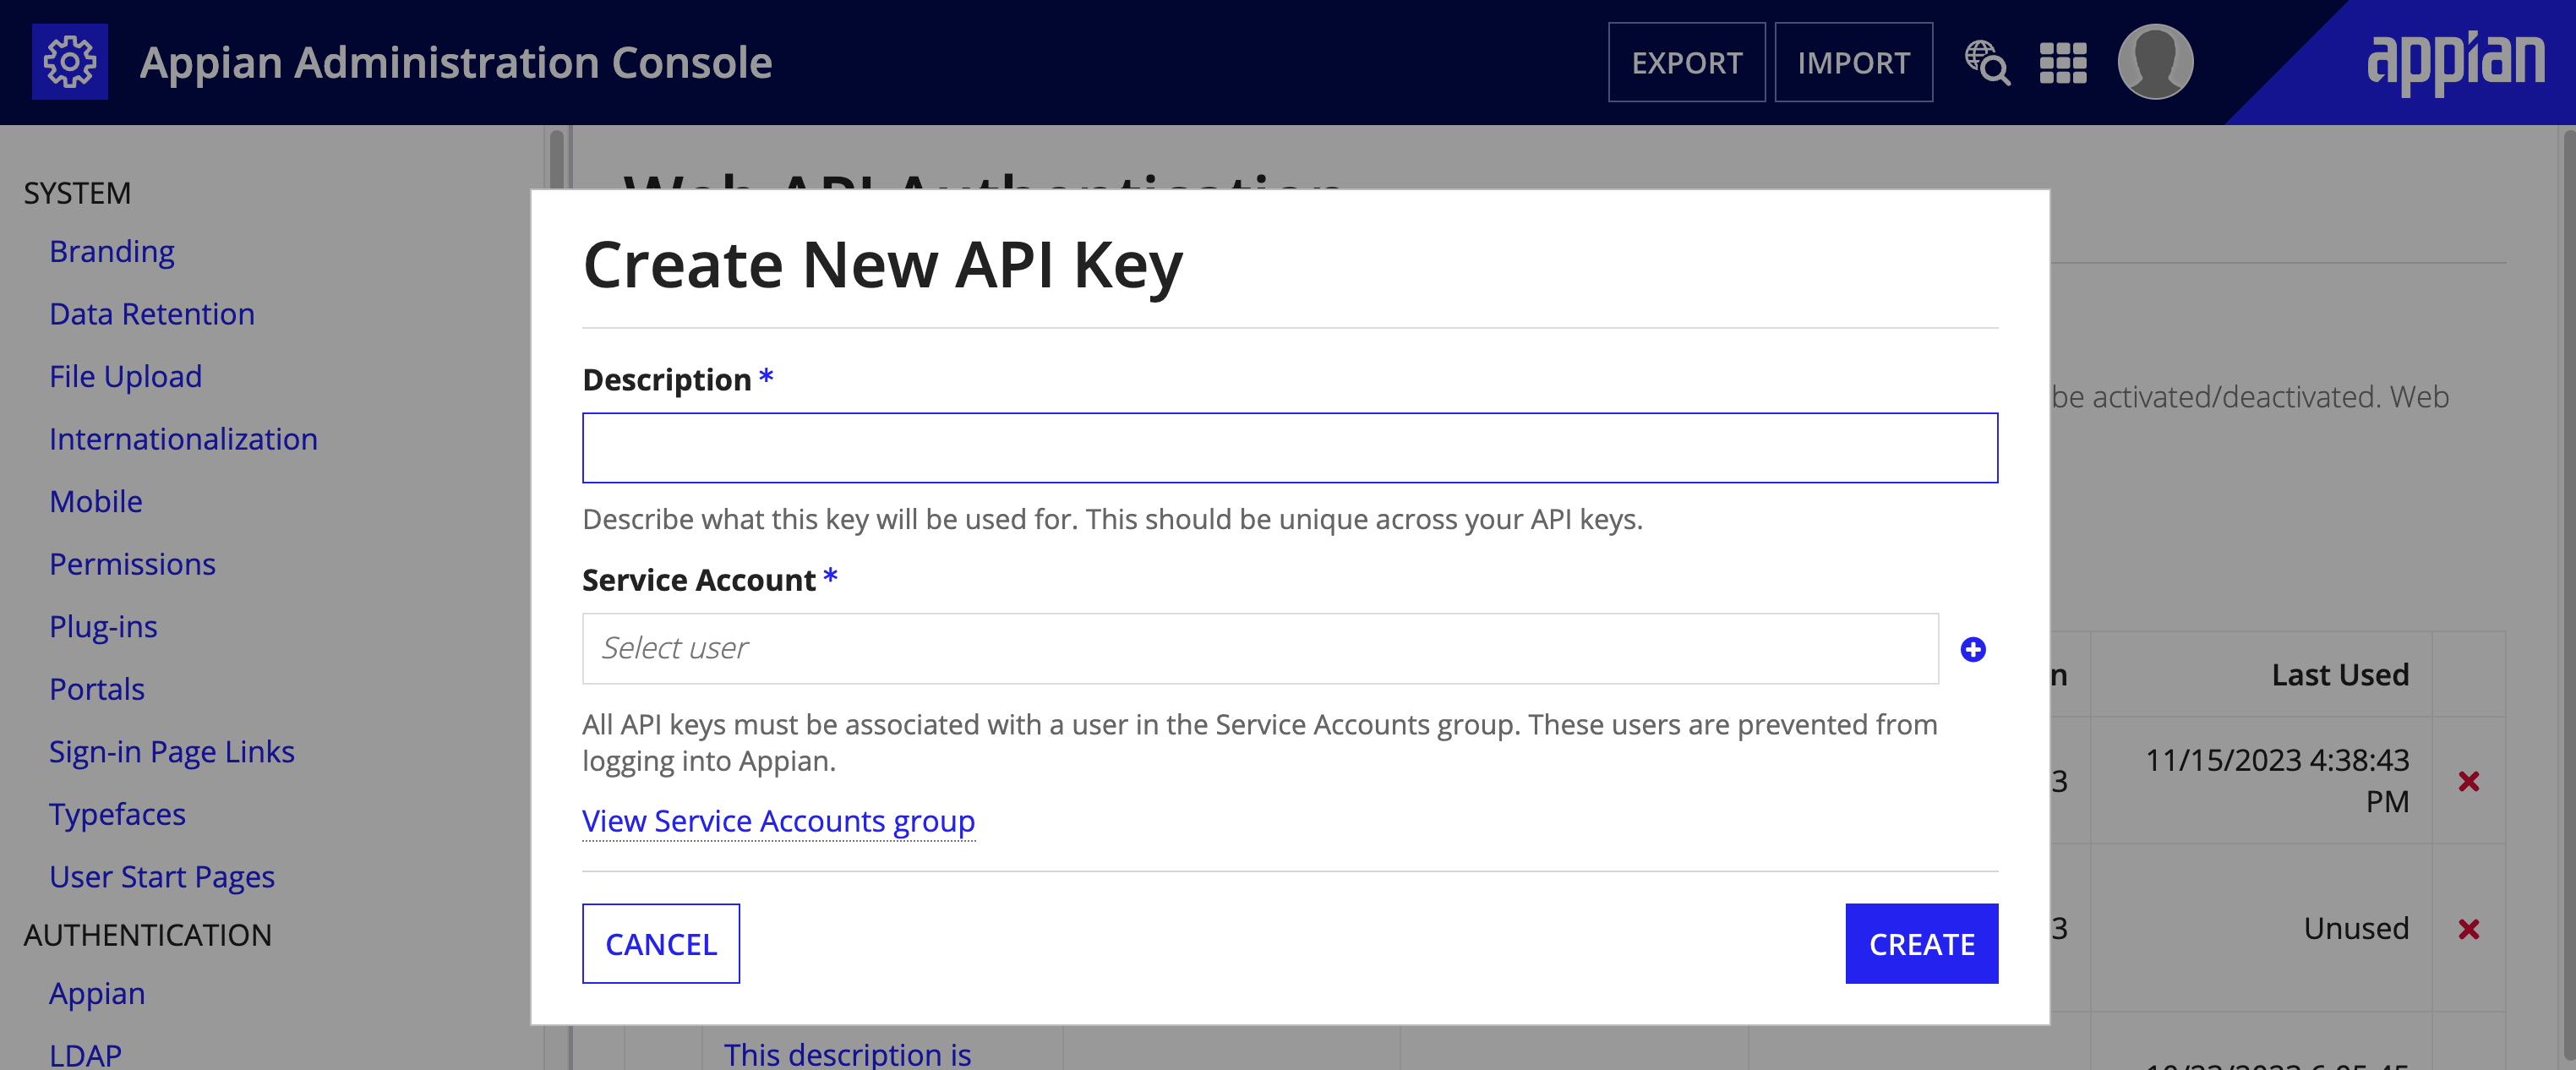Navigate to Typefaces settings
This screenshot has width=2576, height=1070.
click(x=117, y=814)
